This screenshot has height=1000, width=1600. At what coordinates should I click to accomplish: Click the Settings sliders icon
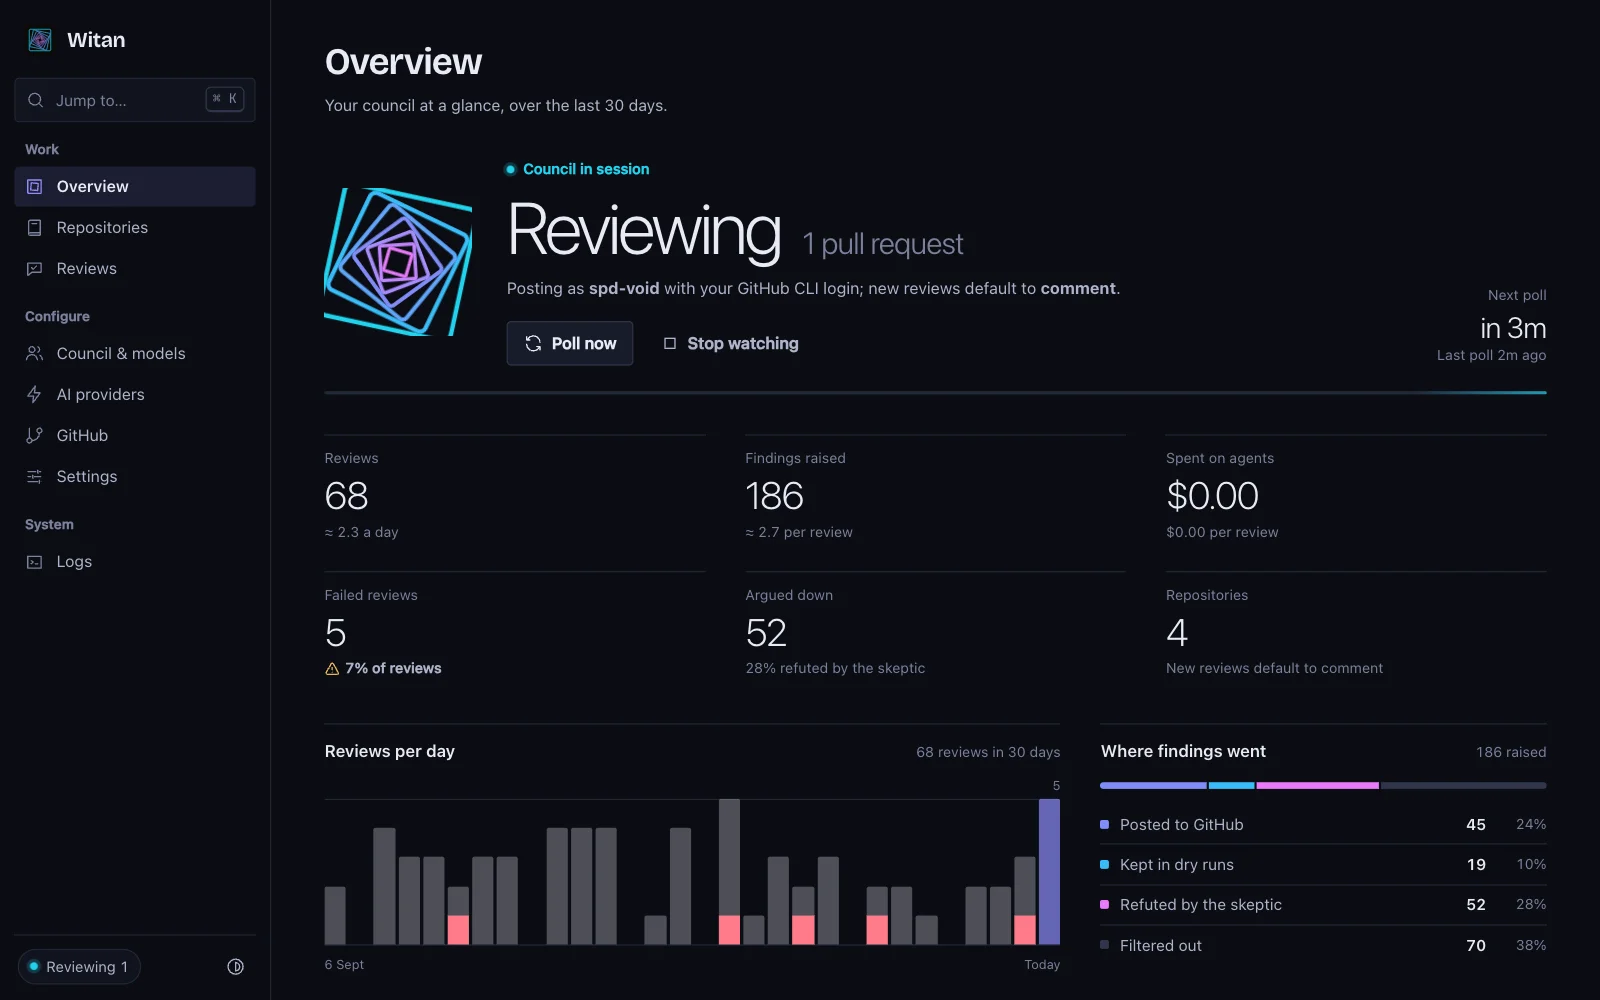35,477
